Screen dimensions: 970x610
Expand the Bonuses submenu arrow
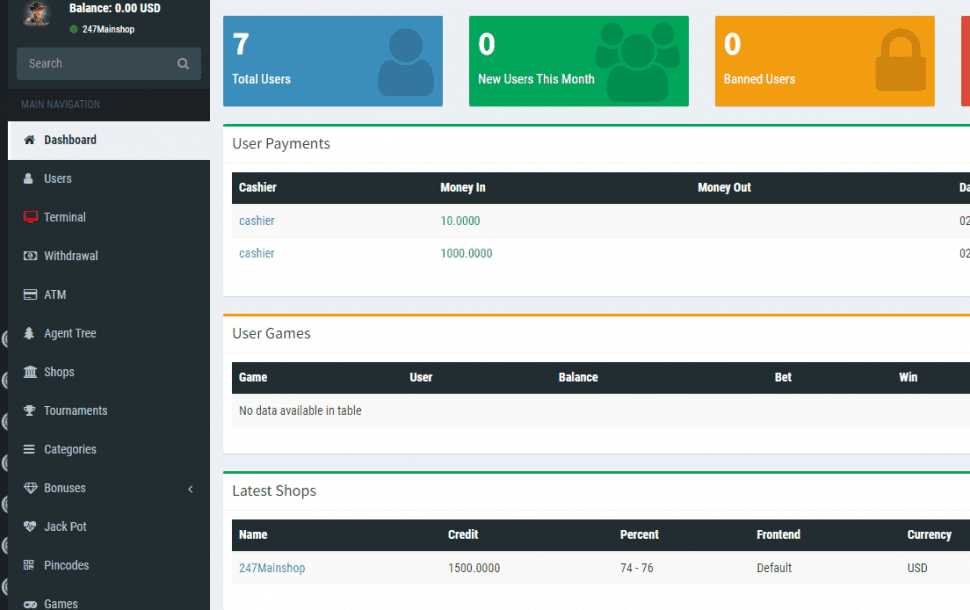click(x=190, y=489)
